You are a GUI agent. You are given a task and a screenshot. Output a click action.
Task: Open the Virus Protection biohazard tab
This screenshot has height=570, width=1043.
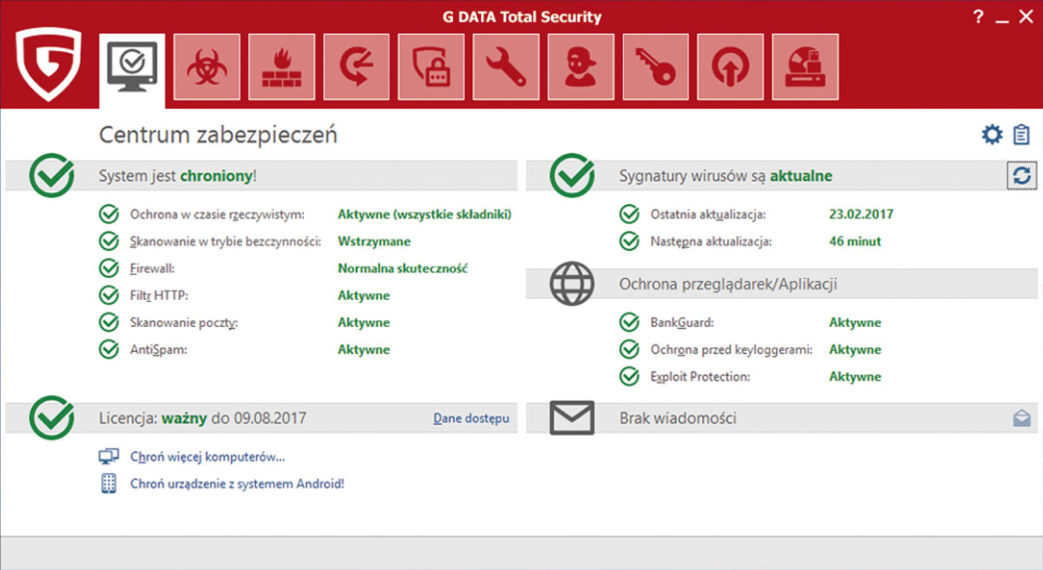pos(207,67)
